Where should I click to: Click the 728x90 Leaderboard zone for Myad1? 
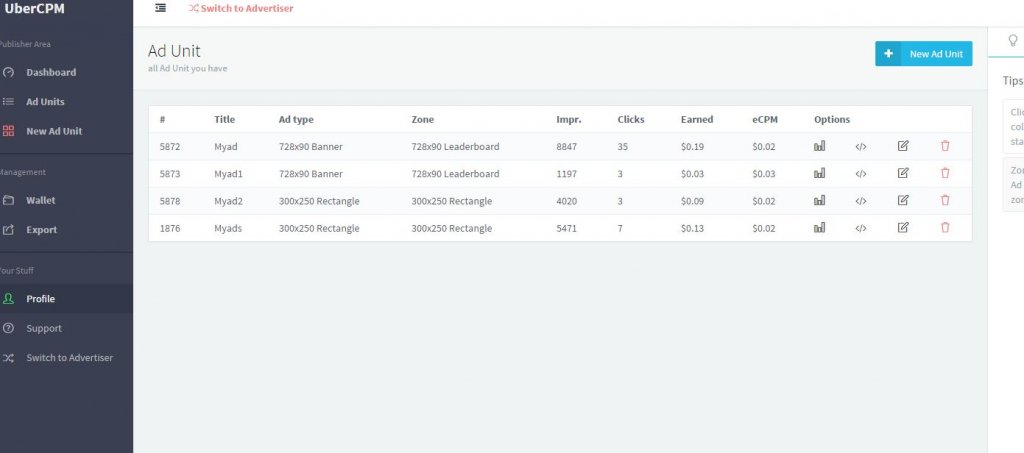(x=455, y=174)
